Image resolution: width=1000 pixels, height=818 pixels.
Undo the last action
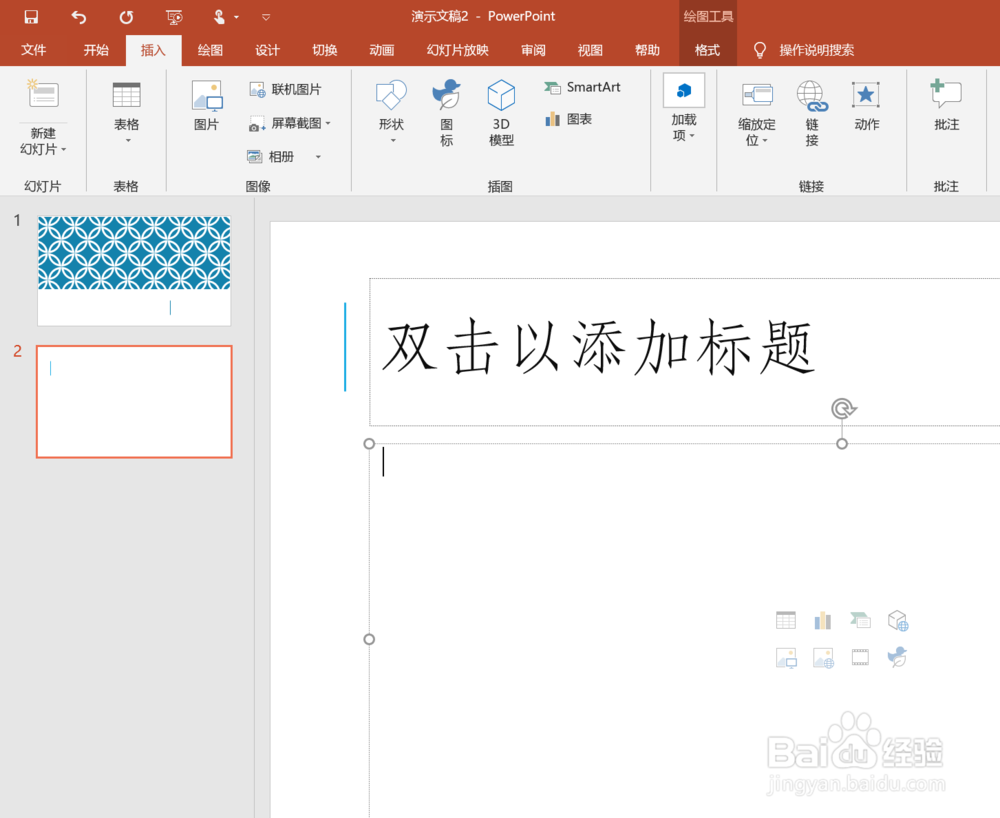[x=78, y=17]
